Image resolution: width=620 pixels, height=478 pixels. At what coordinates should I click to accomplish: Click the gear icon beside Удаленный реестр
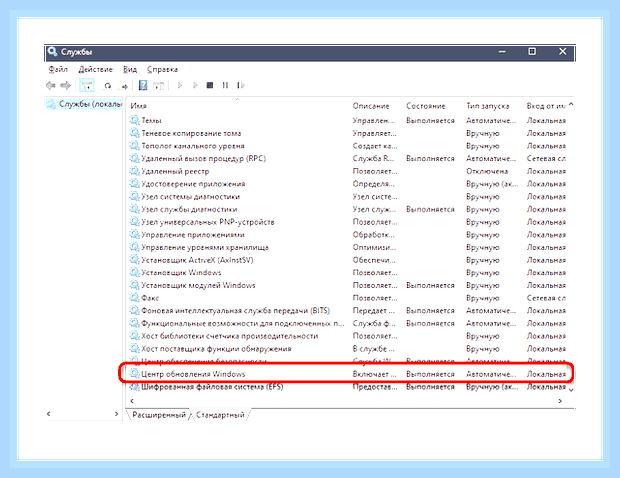click(x=134, y=171)
